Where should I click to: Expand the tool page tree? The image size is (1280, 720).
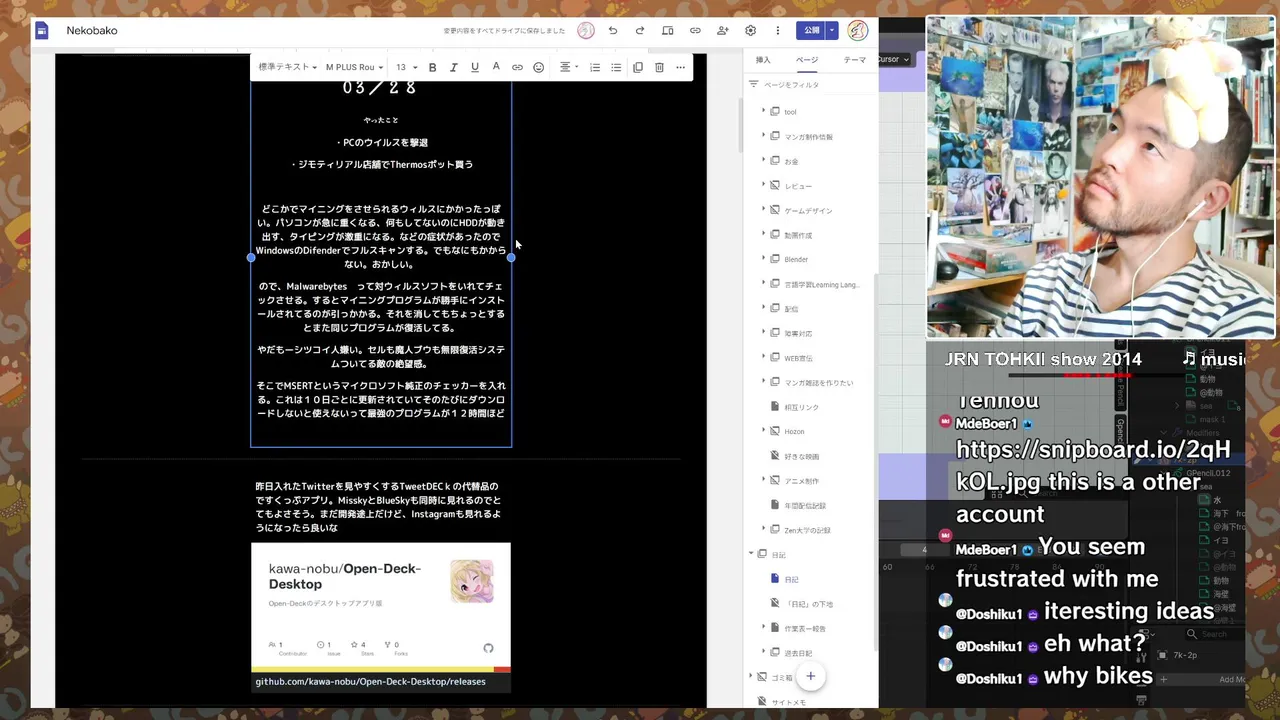pos(763,111)
